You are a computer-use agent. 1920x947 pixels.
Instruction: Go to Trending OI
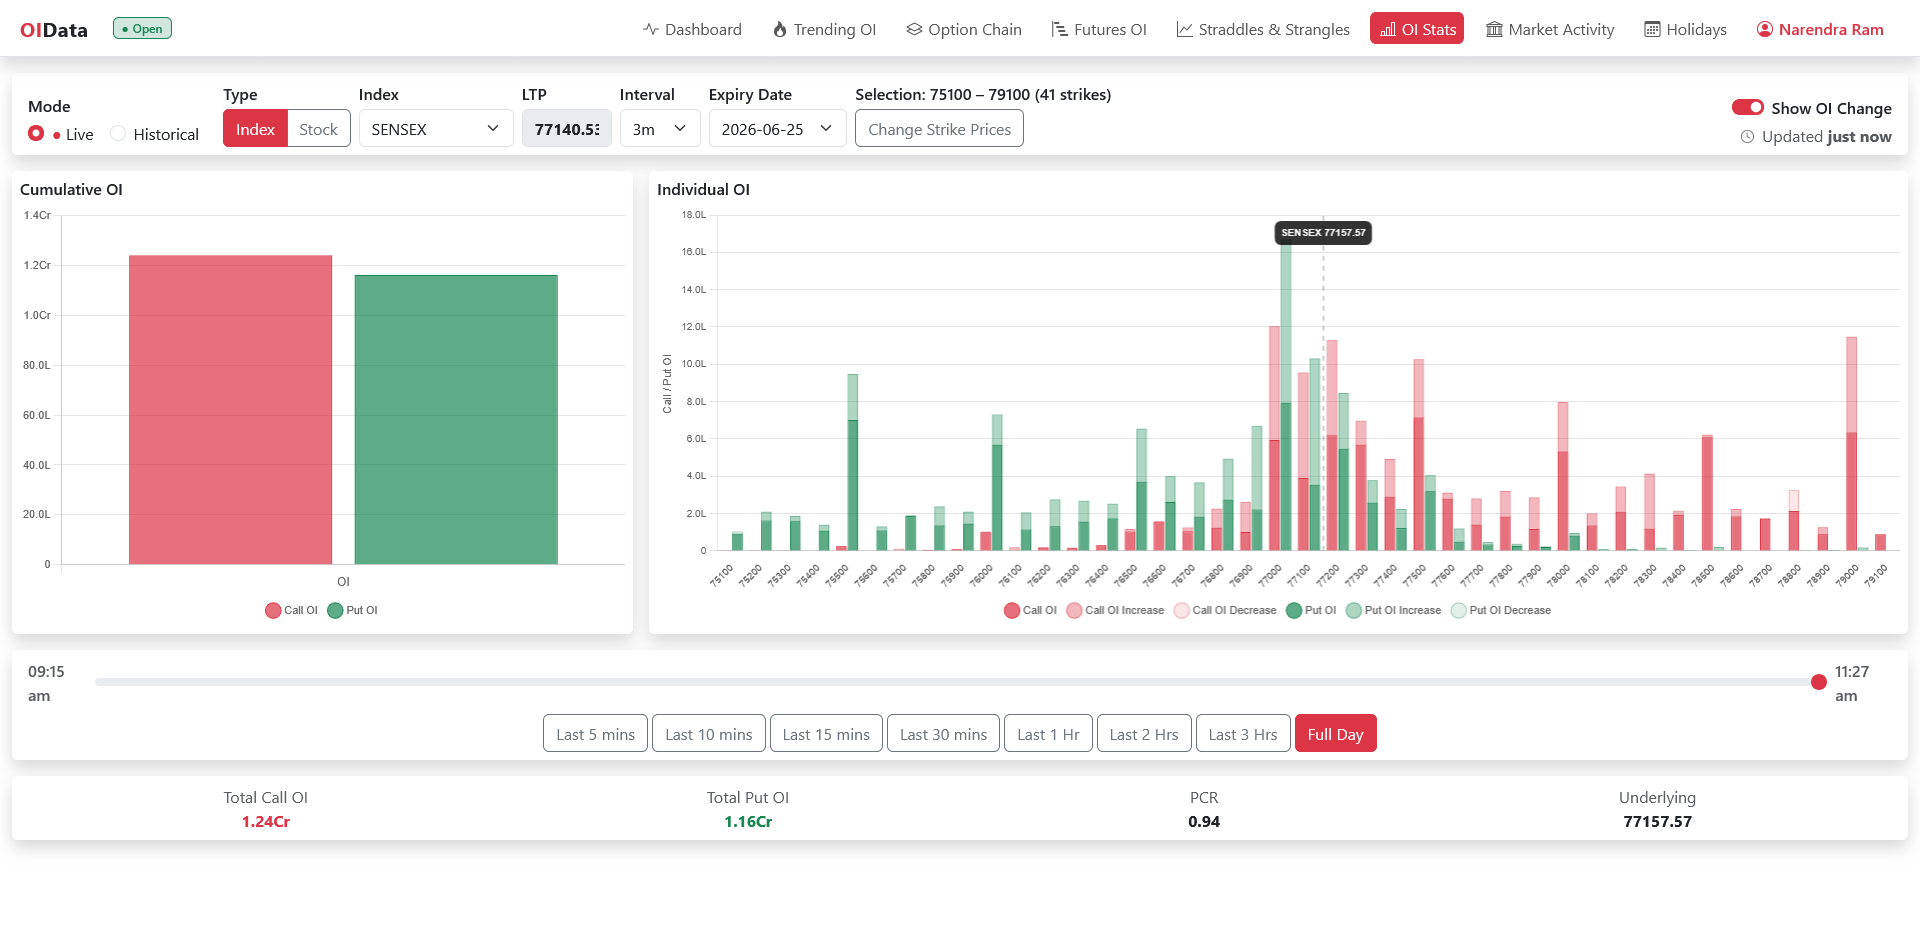(x=825, y=29)
